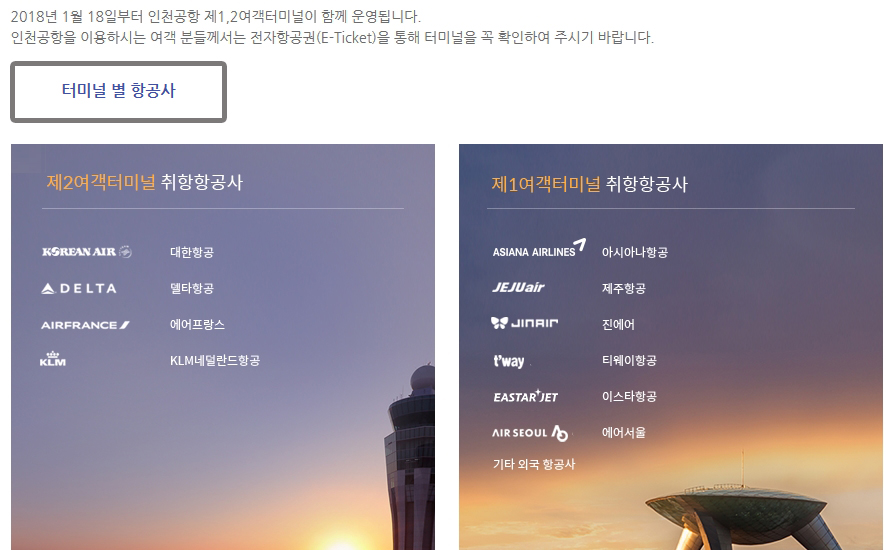Select the 델타항공 text
Screen dimensions: 886x550
pos(192,288)
